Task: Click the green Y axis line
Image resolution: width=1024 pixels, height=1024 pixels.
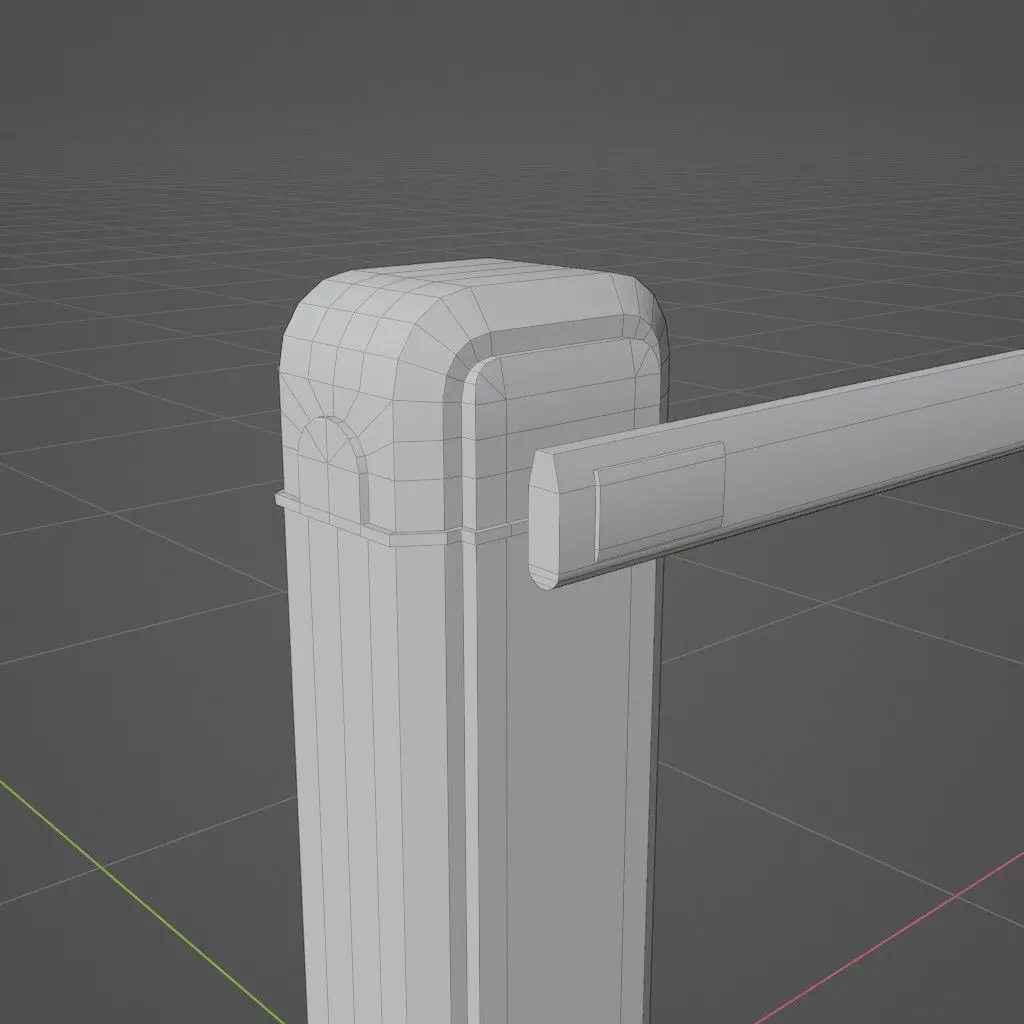Action: (x=140, y=900)
